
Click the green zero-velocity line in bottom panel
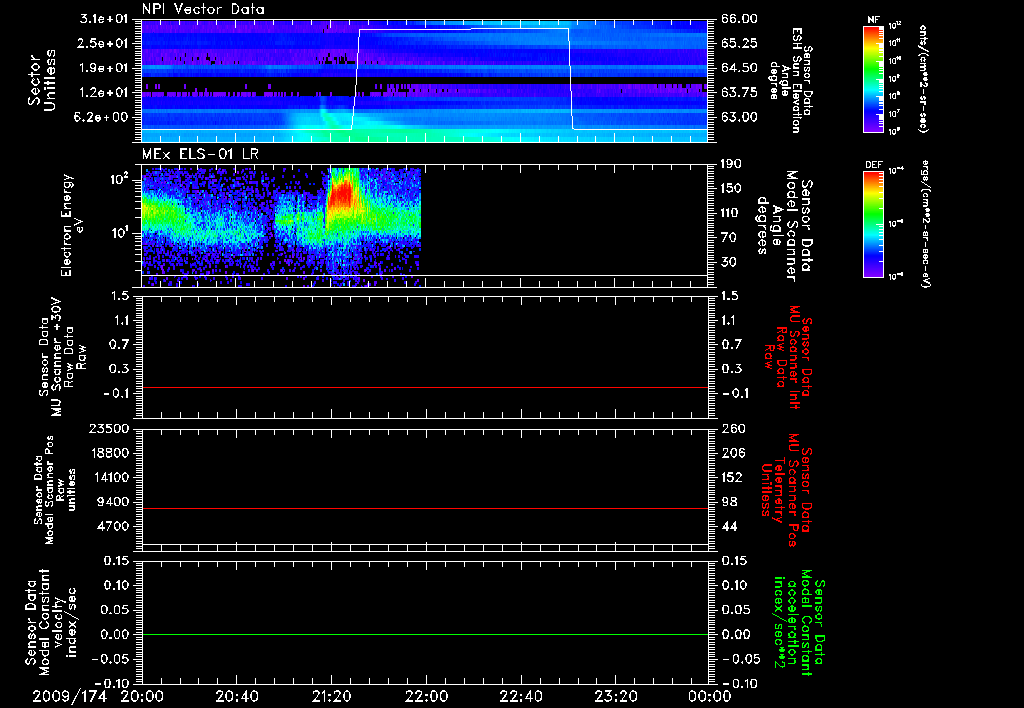[x=425, y=634]
